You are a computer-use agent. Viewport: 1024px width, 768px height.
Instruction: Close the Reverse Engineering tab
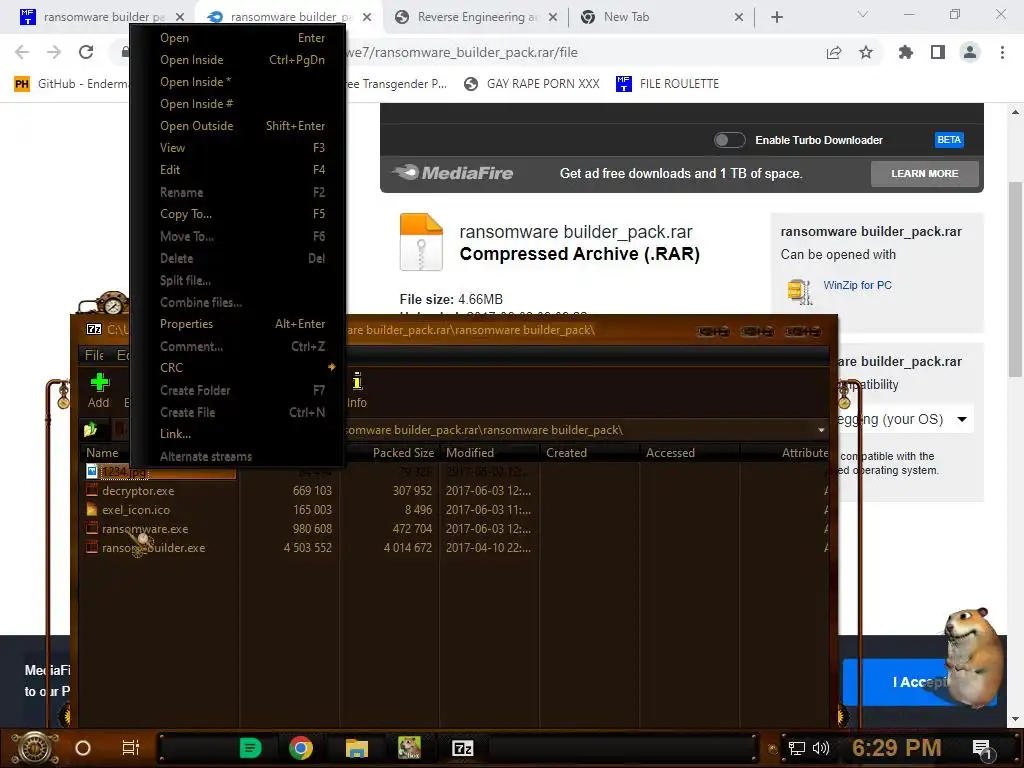point(552,17)
